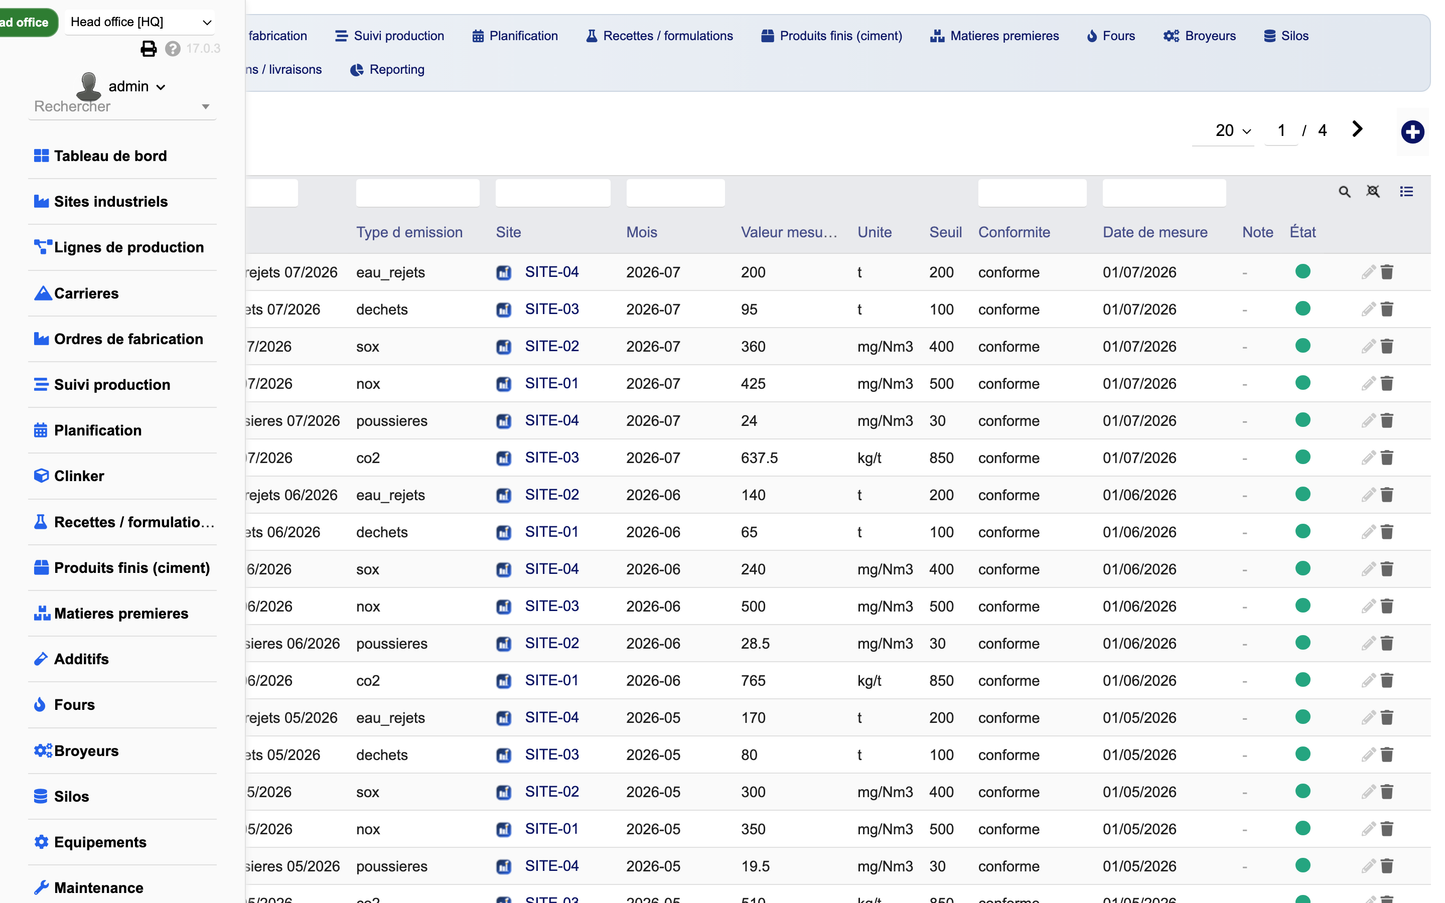Sort by Type d emission column
Screen dimensions: 1445x903
(x=409, y=232)
